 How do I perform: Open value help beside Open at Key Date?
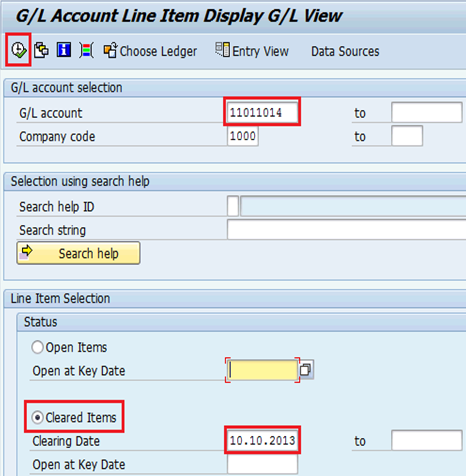pyautogui.click(x=306, y=370)
